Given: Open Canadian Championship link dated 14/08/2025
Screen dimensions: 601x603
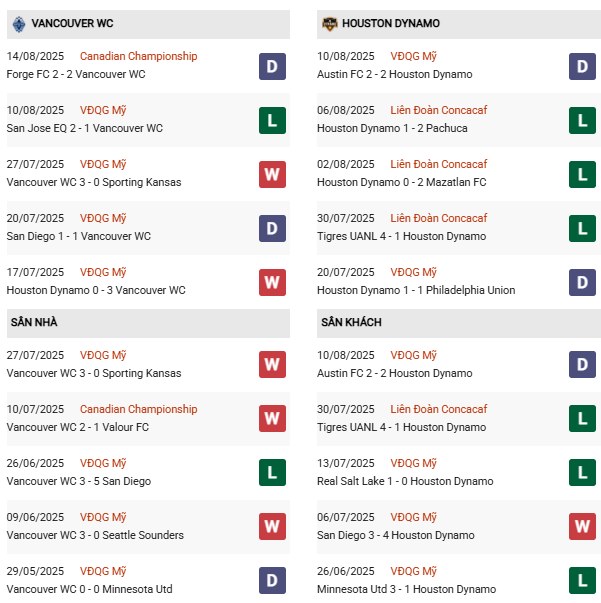Looking at the screenshot, I should [x=138, y=56].
